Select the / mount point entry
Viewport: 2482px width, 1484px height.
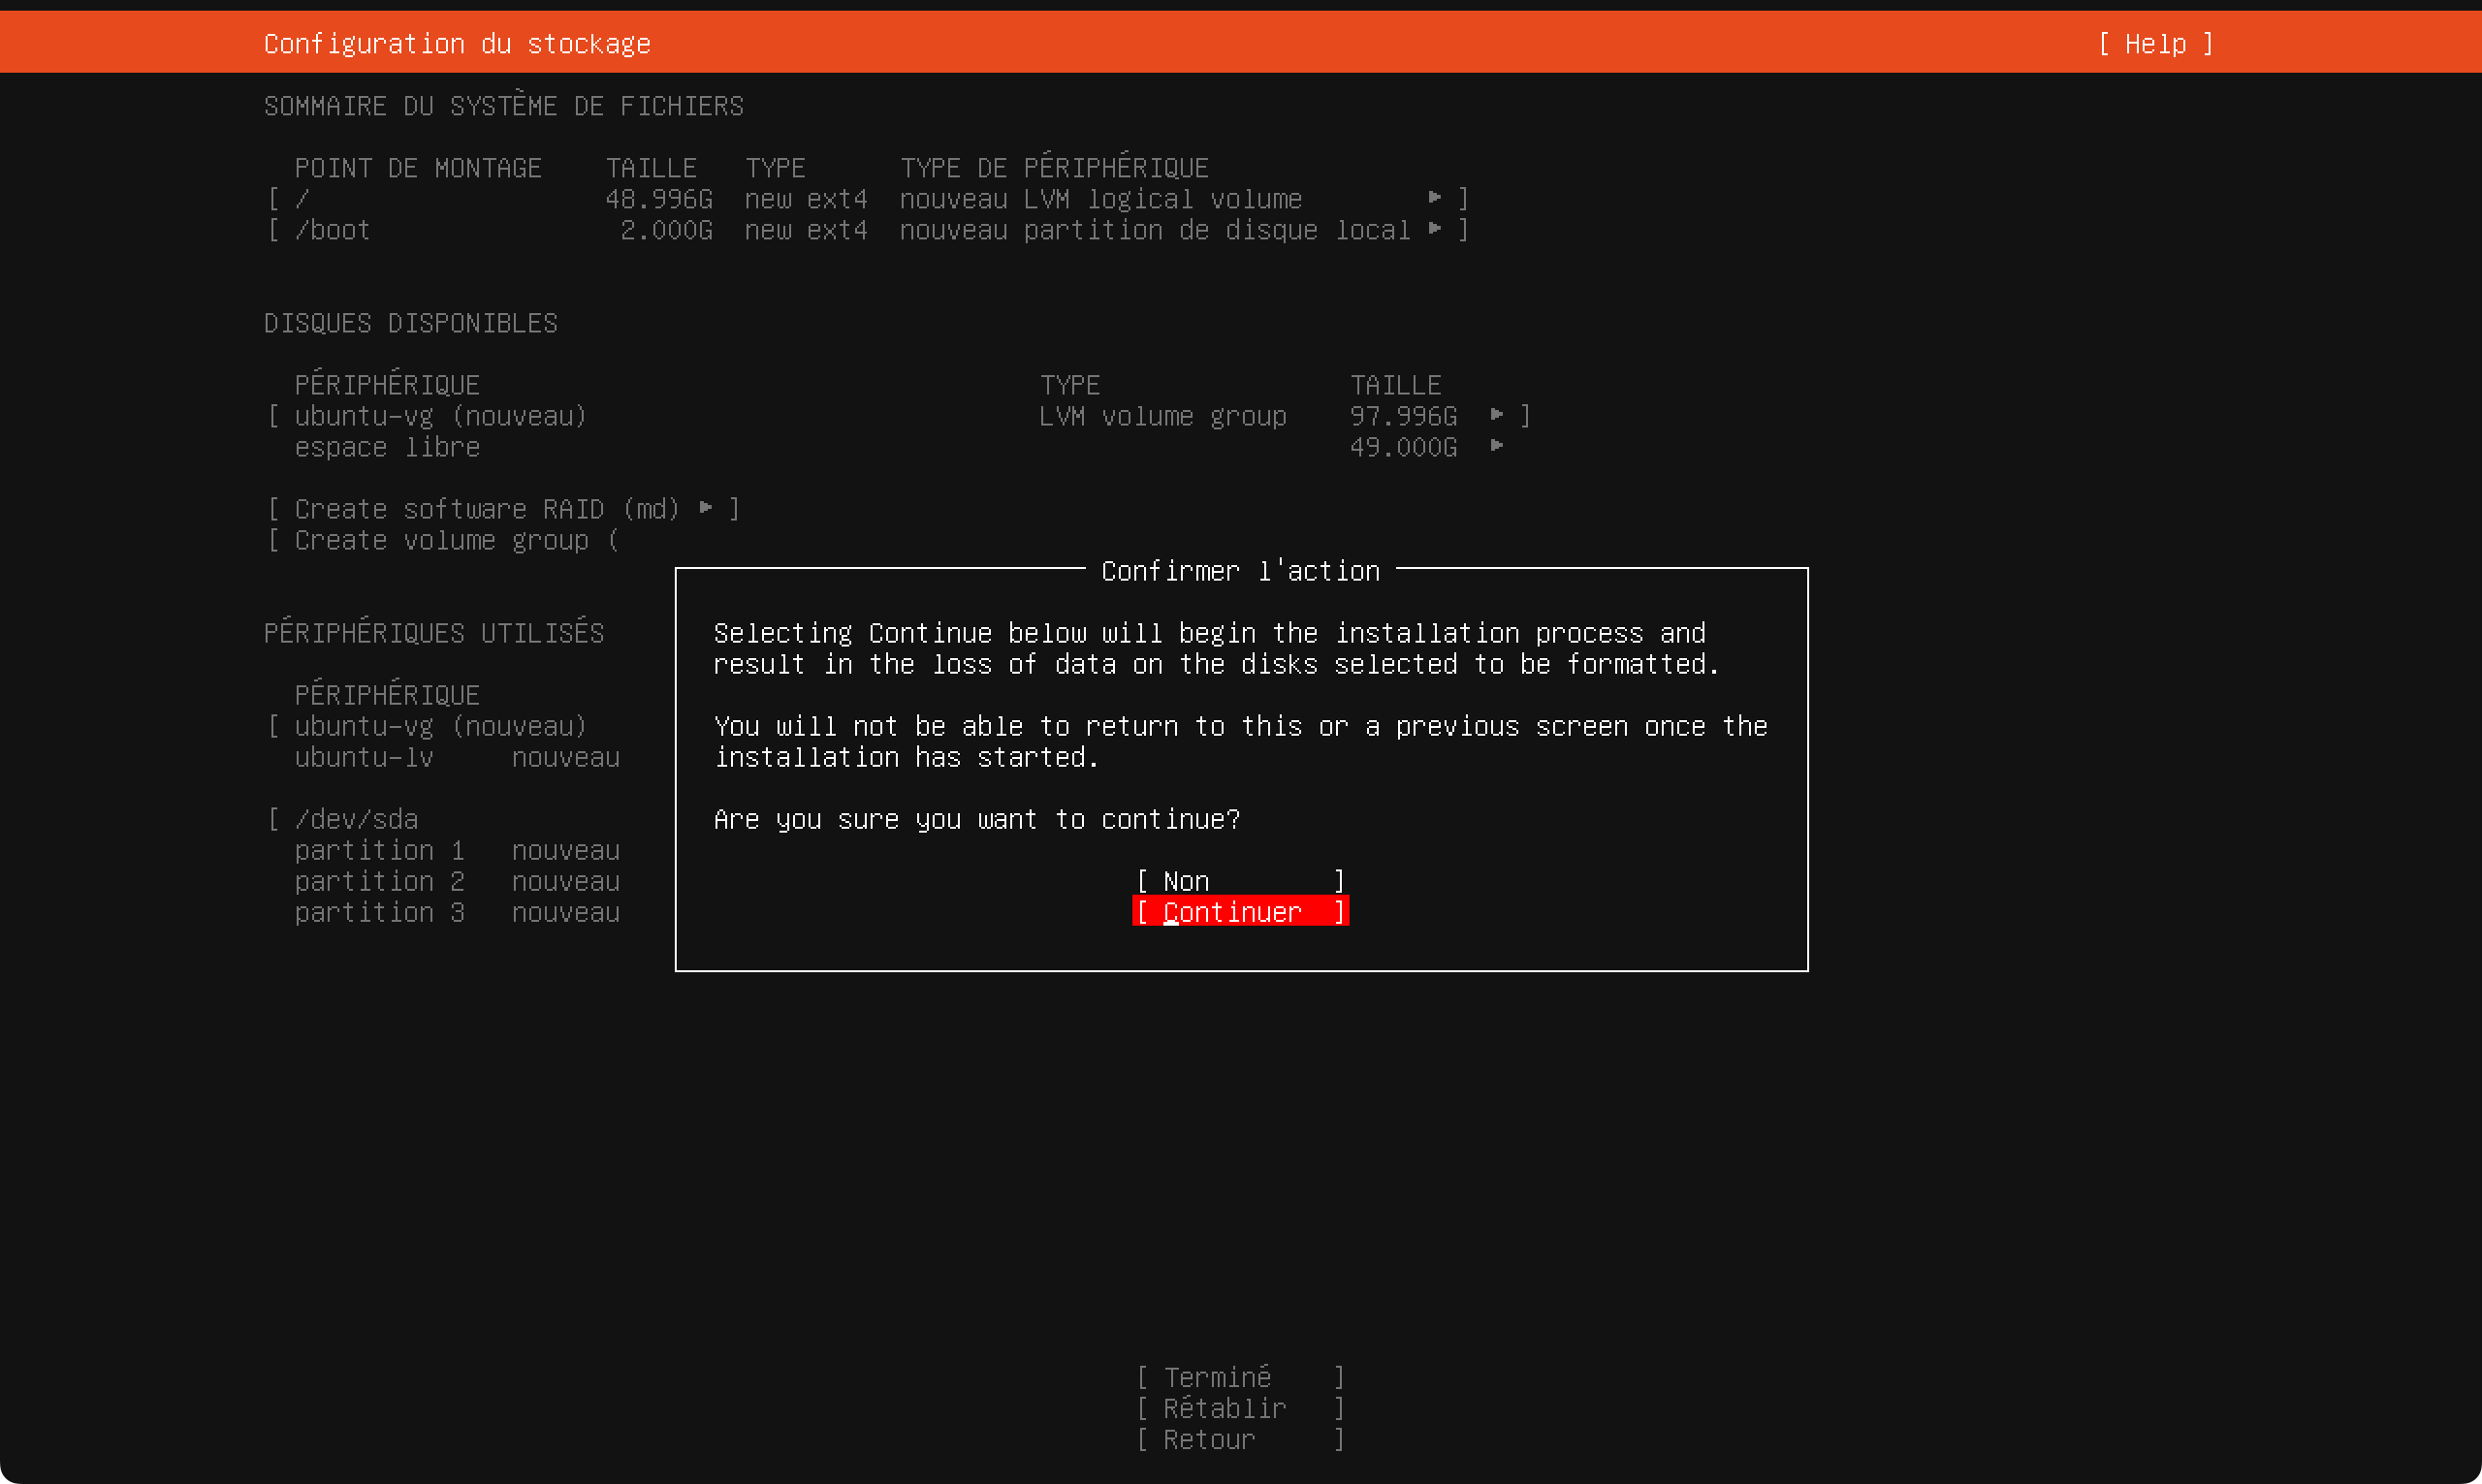tap(302, 199)
